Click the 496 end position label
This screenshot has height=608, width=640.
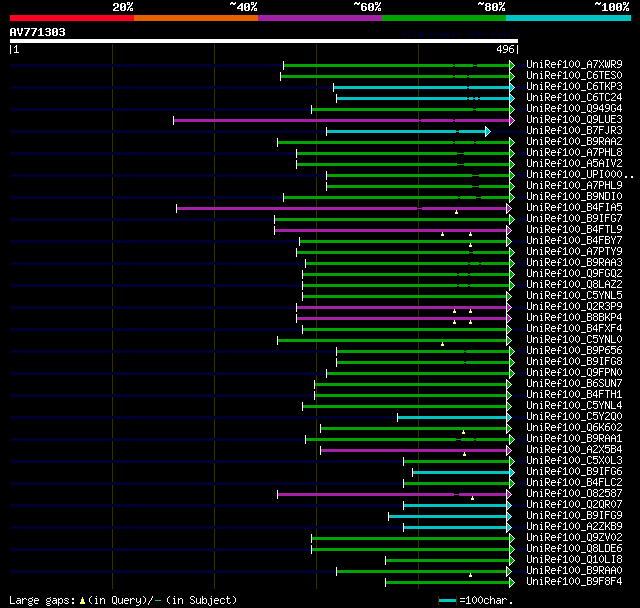(x=505, y=49)
